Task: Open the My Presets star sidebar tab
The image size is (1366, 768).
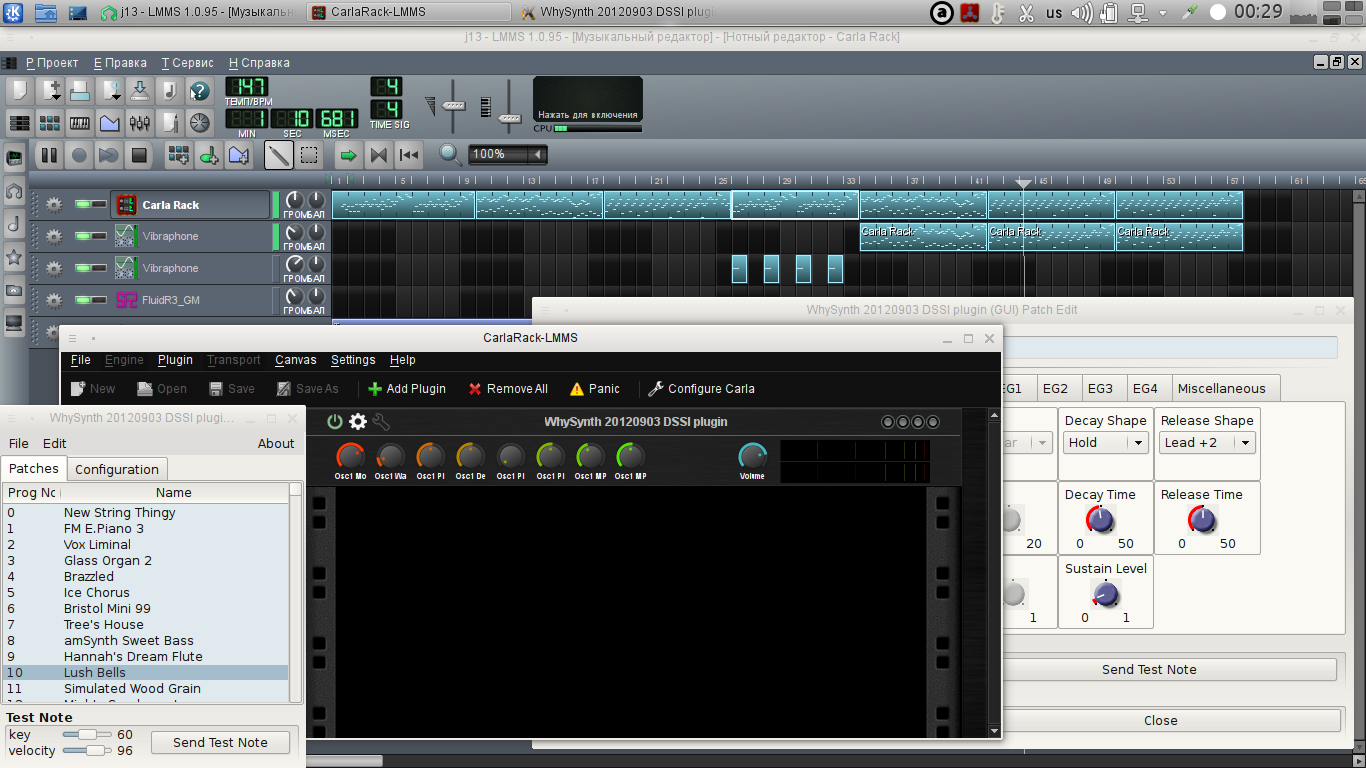Action: [14, 257]
